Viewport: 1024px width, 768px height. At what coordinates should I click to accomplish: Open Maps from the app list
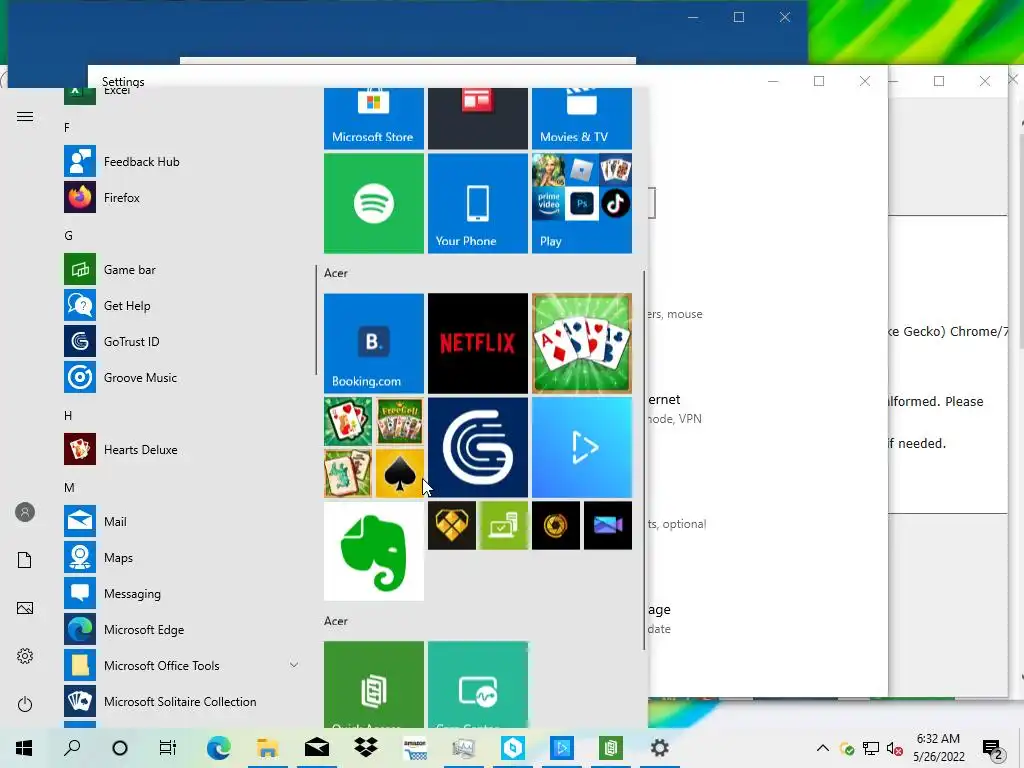click(183, 557)
